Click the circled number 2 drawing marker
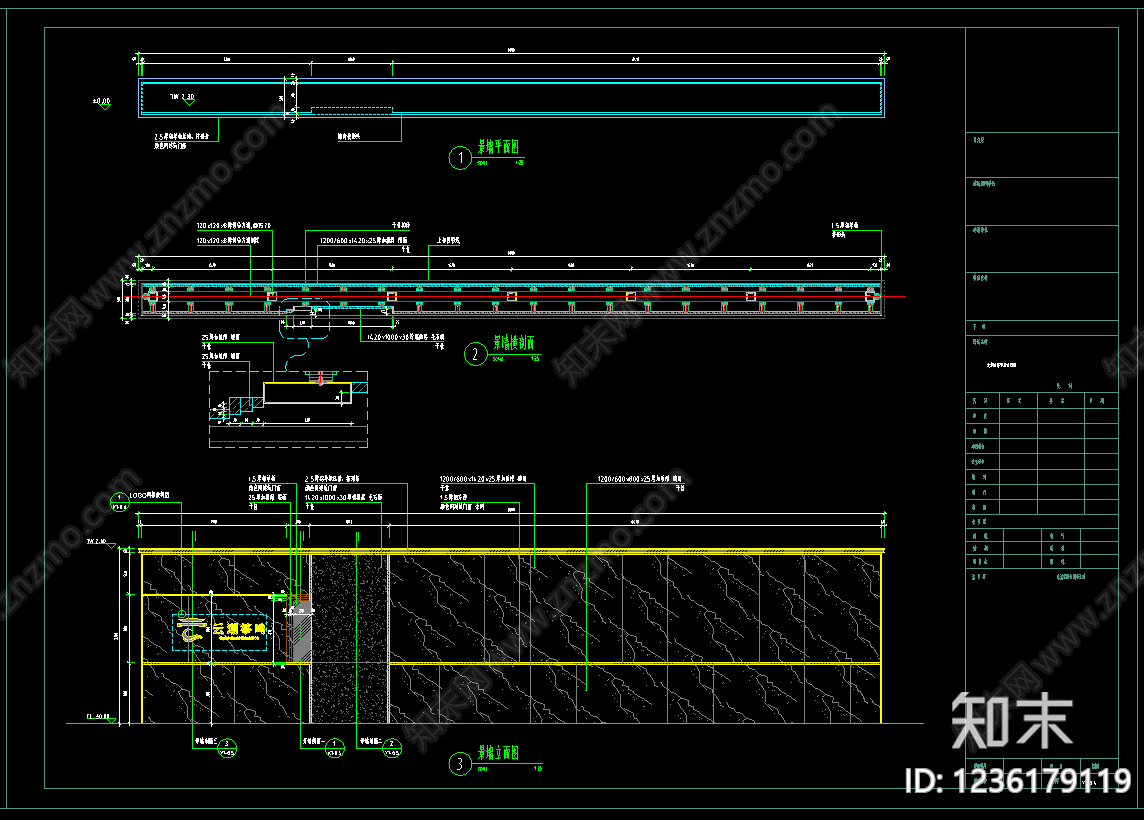Image resolution: width=1144 pixels, height=820 pixels. coord(476,354)
